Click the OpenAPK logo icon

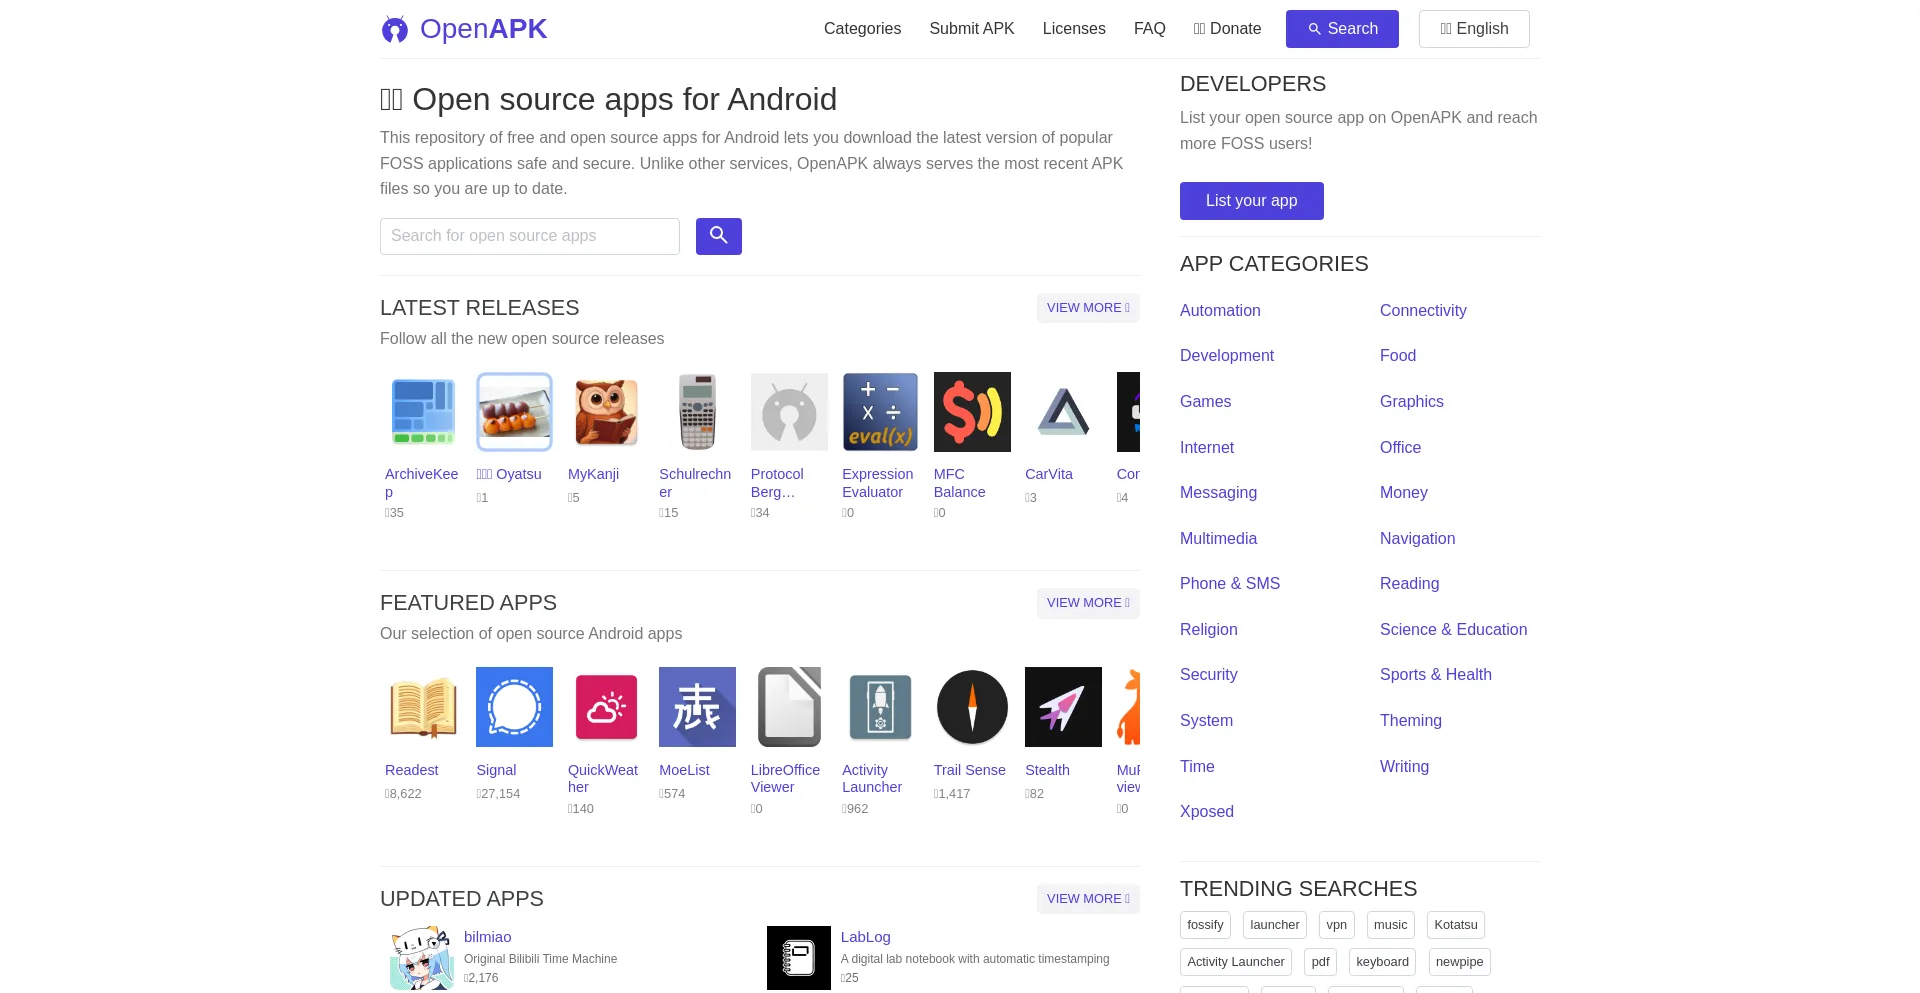(395, 29)
